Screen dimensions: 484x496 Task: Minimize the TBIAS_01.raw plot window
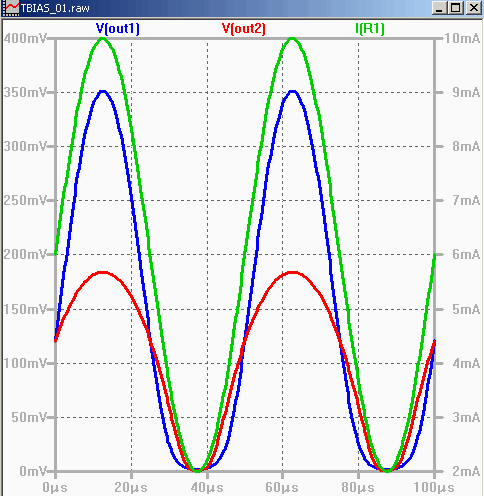(x=440, y=8)
